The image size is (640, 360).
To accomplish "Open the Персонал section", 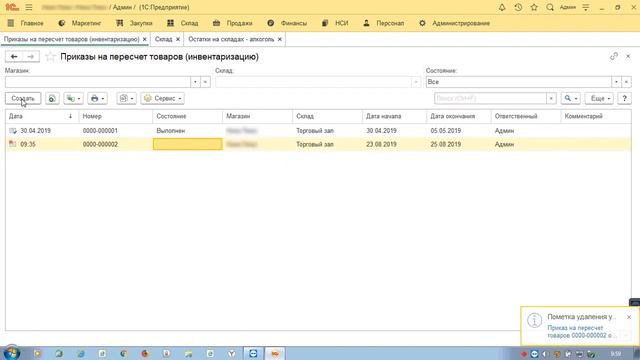I will pos(384,23).
